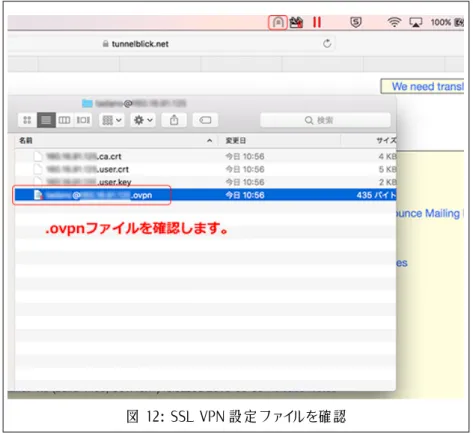This screenshot has height=433, width=473.
Task: Reload the tunnelblick.net page
Action: 327,43
